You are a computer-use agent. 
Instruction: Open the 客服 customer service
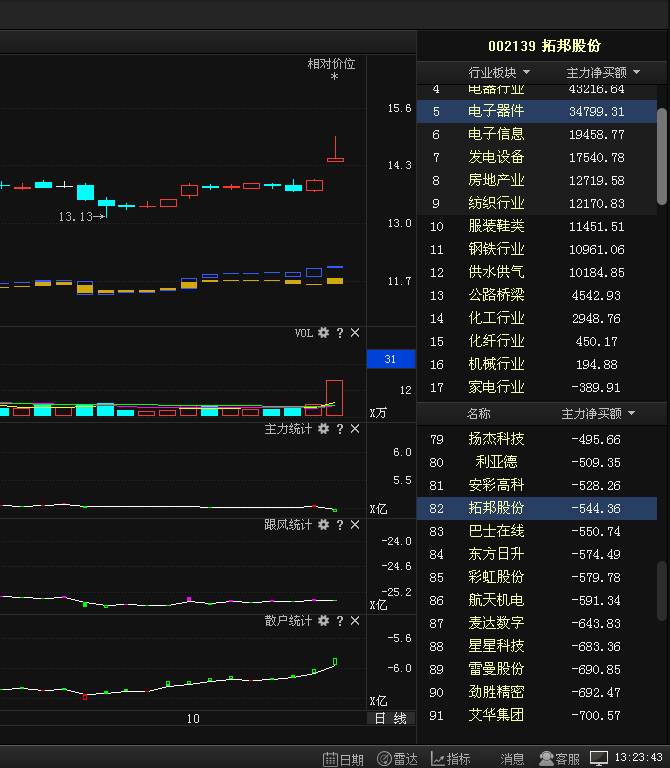click(559, 759)
